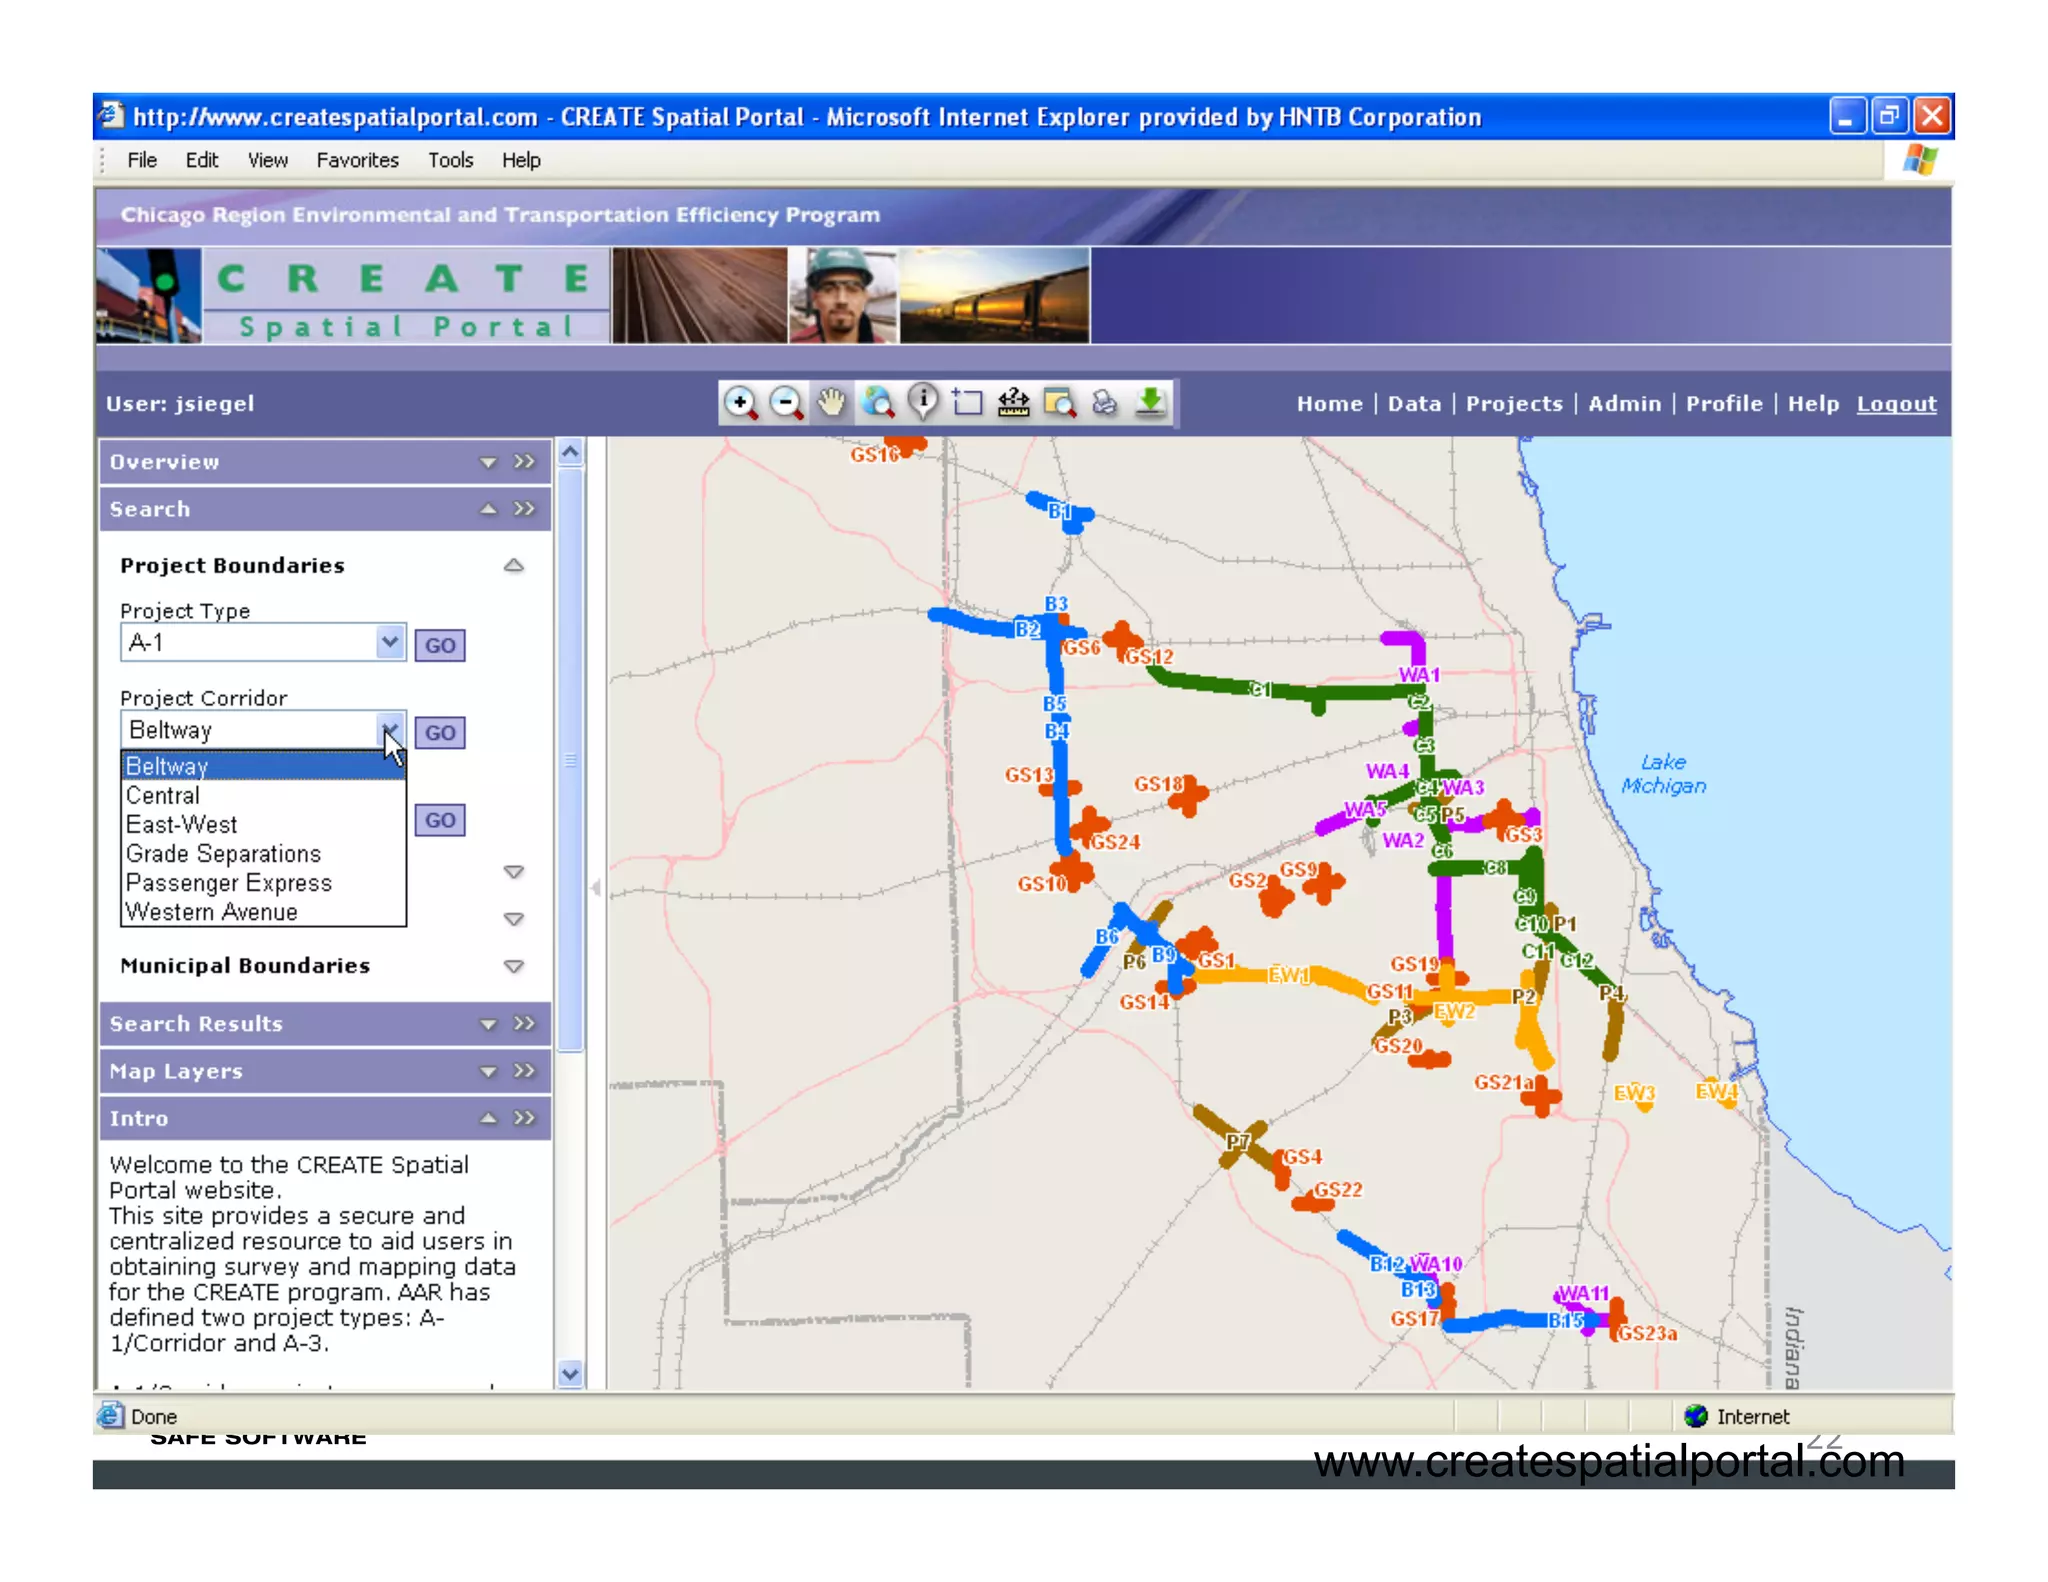Collapse the Intro panel arrow
The height and width of the screenshot is (1582, 2048).
[x=488, y=1118]
